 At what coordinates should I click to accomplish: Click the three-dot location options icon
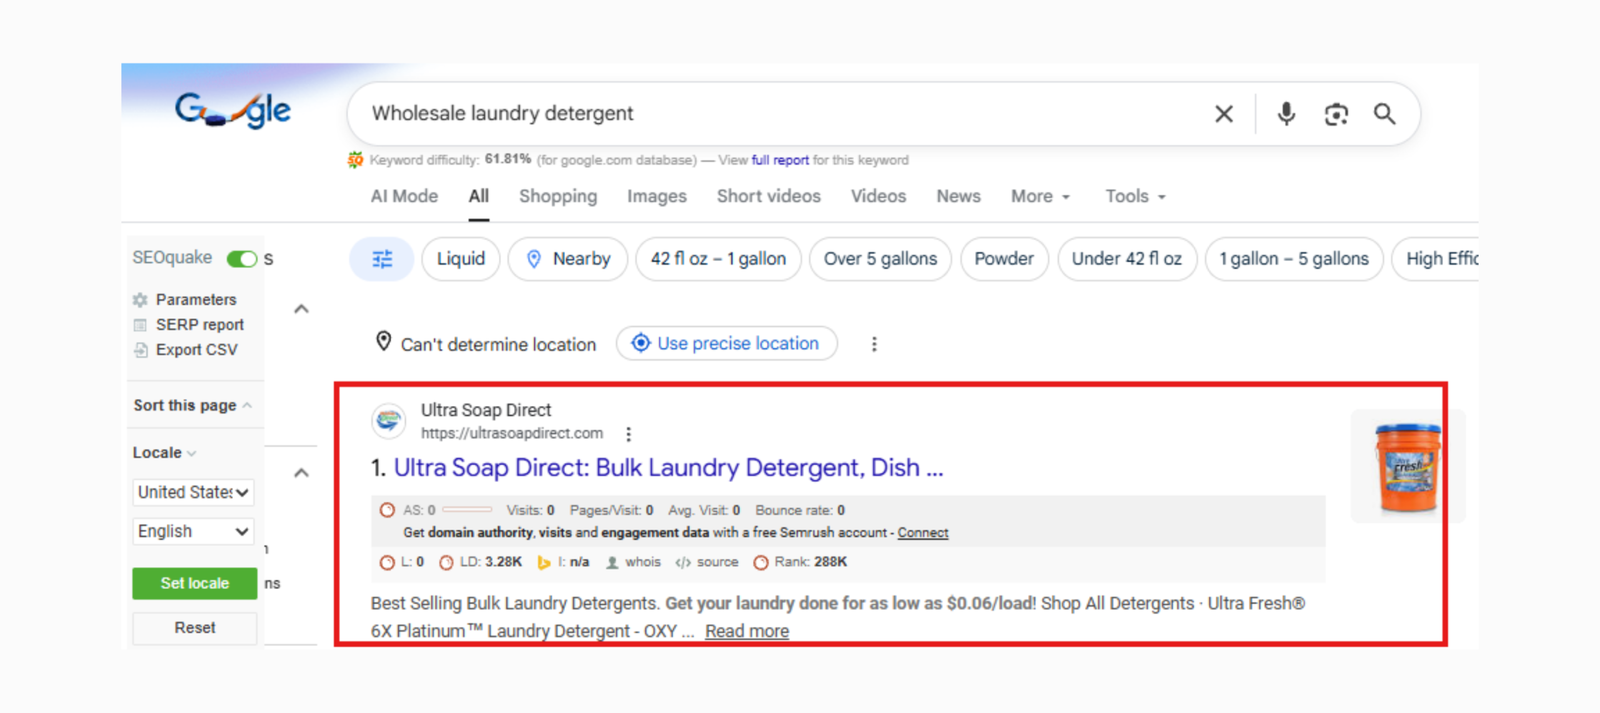tap(874, 344)
